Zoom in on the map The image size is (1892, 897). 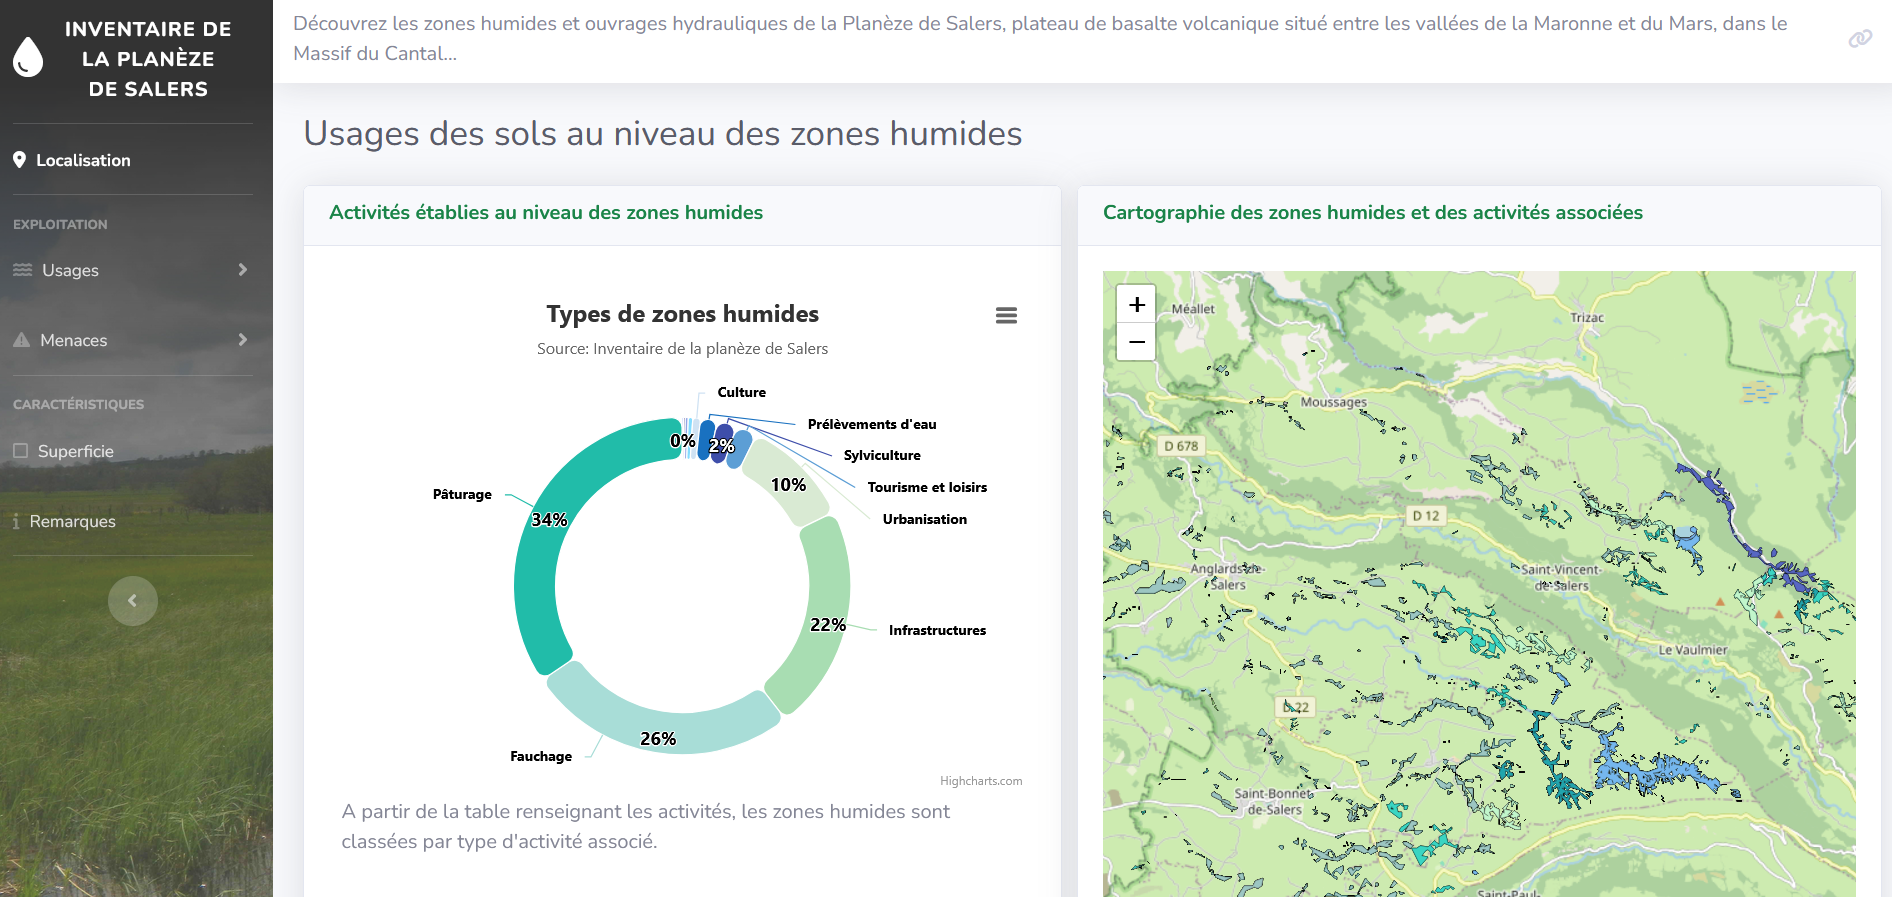1136,304
